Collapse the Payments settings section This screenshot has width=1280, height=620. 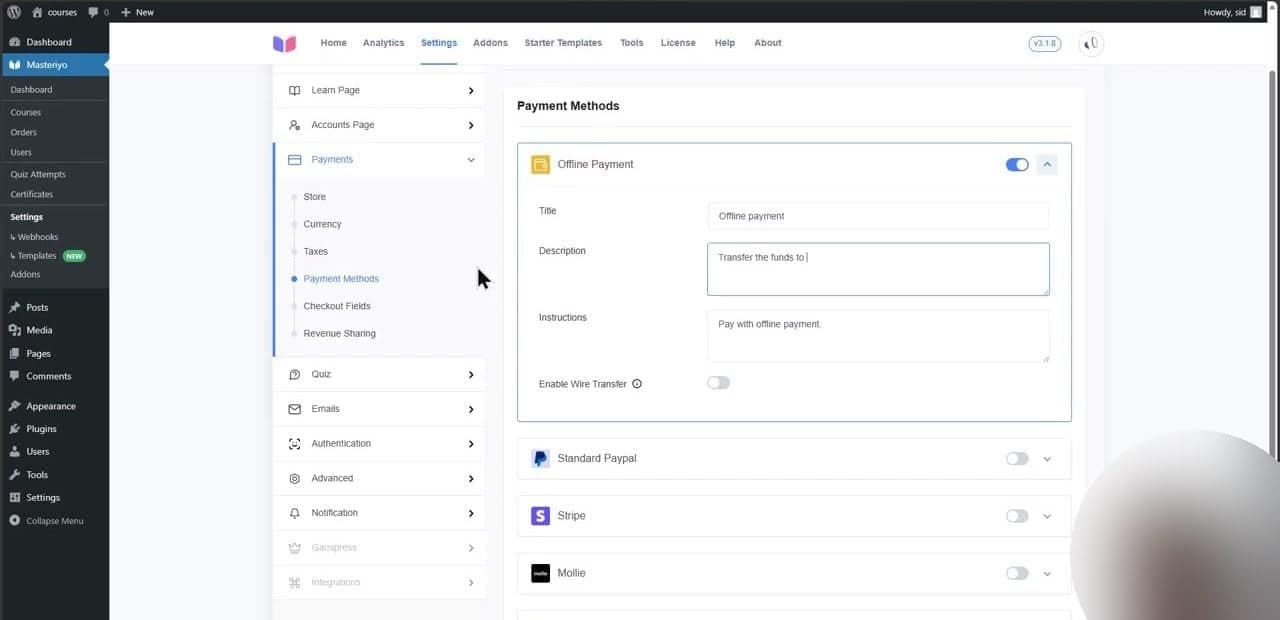379,160
